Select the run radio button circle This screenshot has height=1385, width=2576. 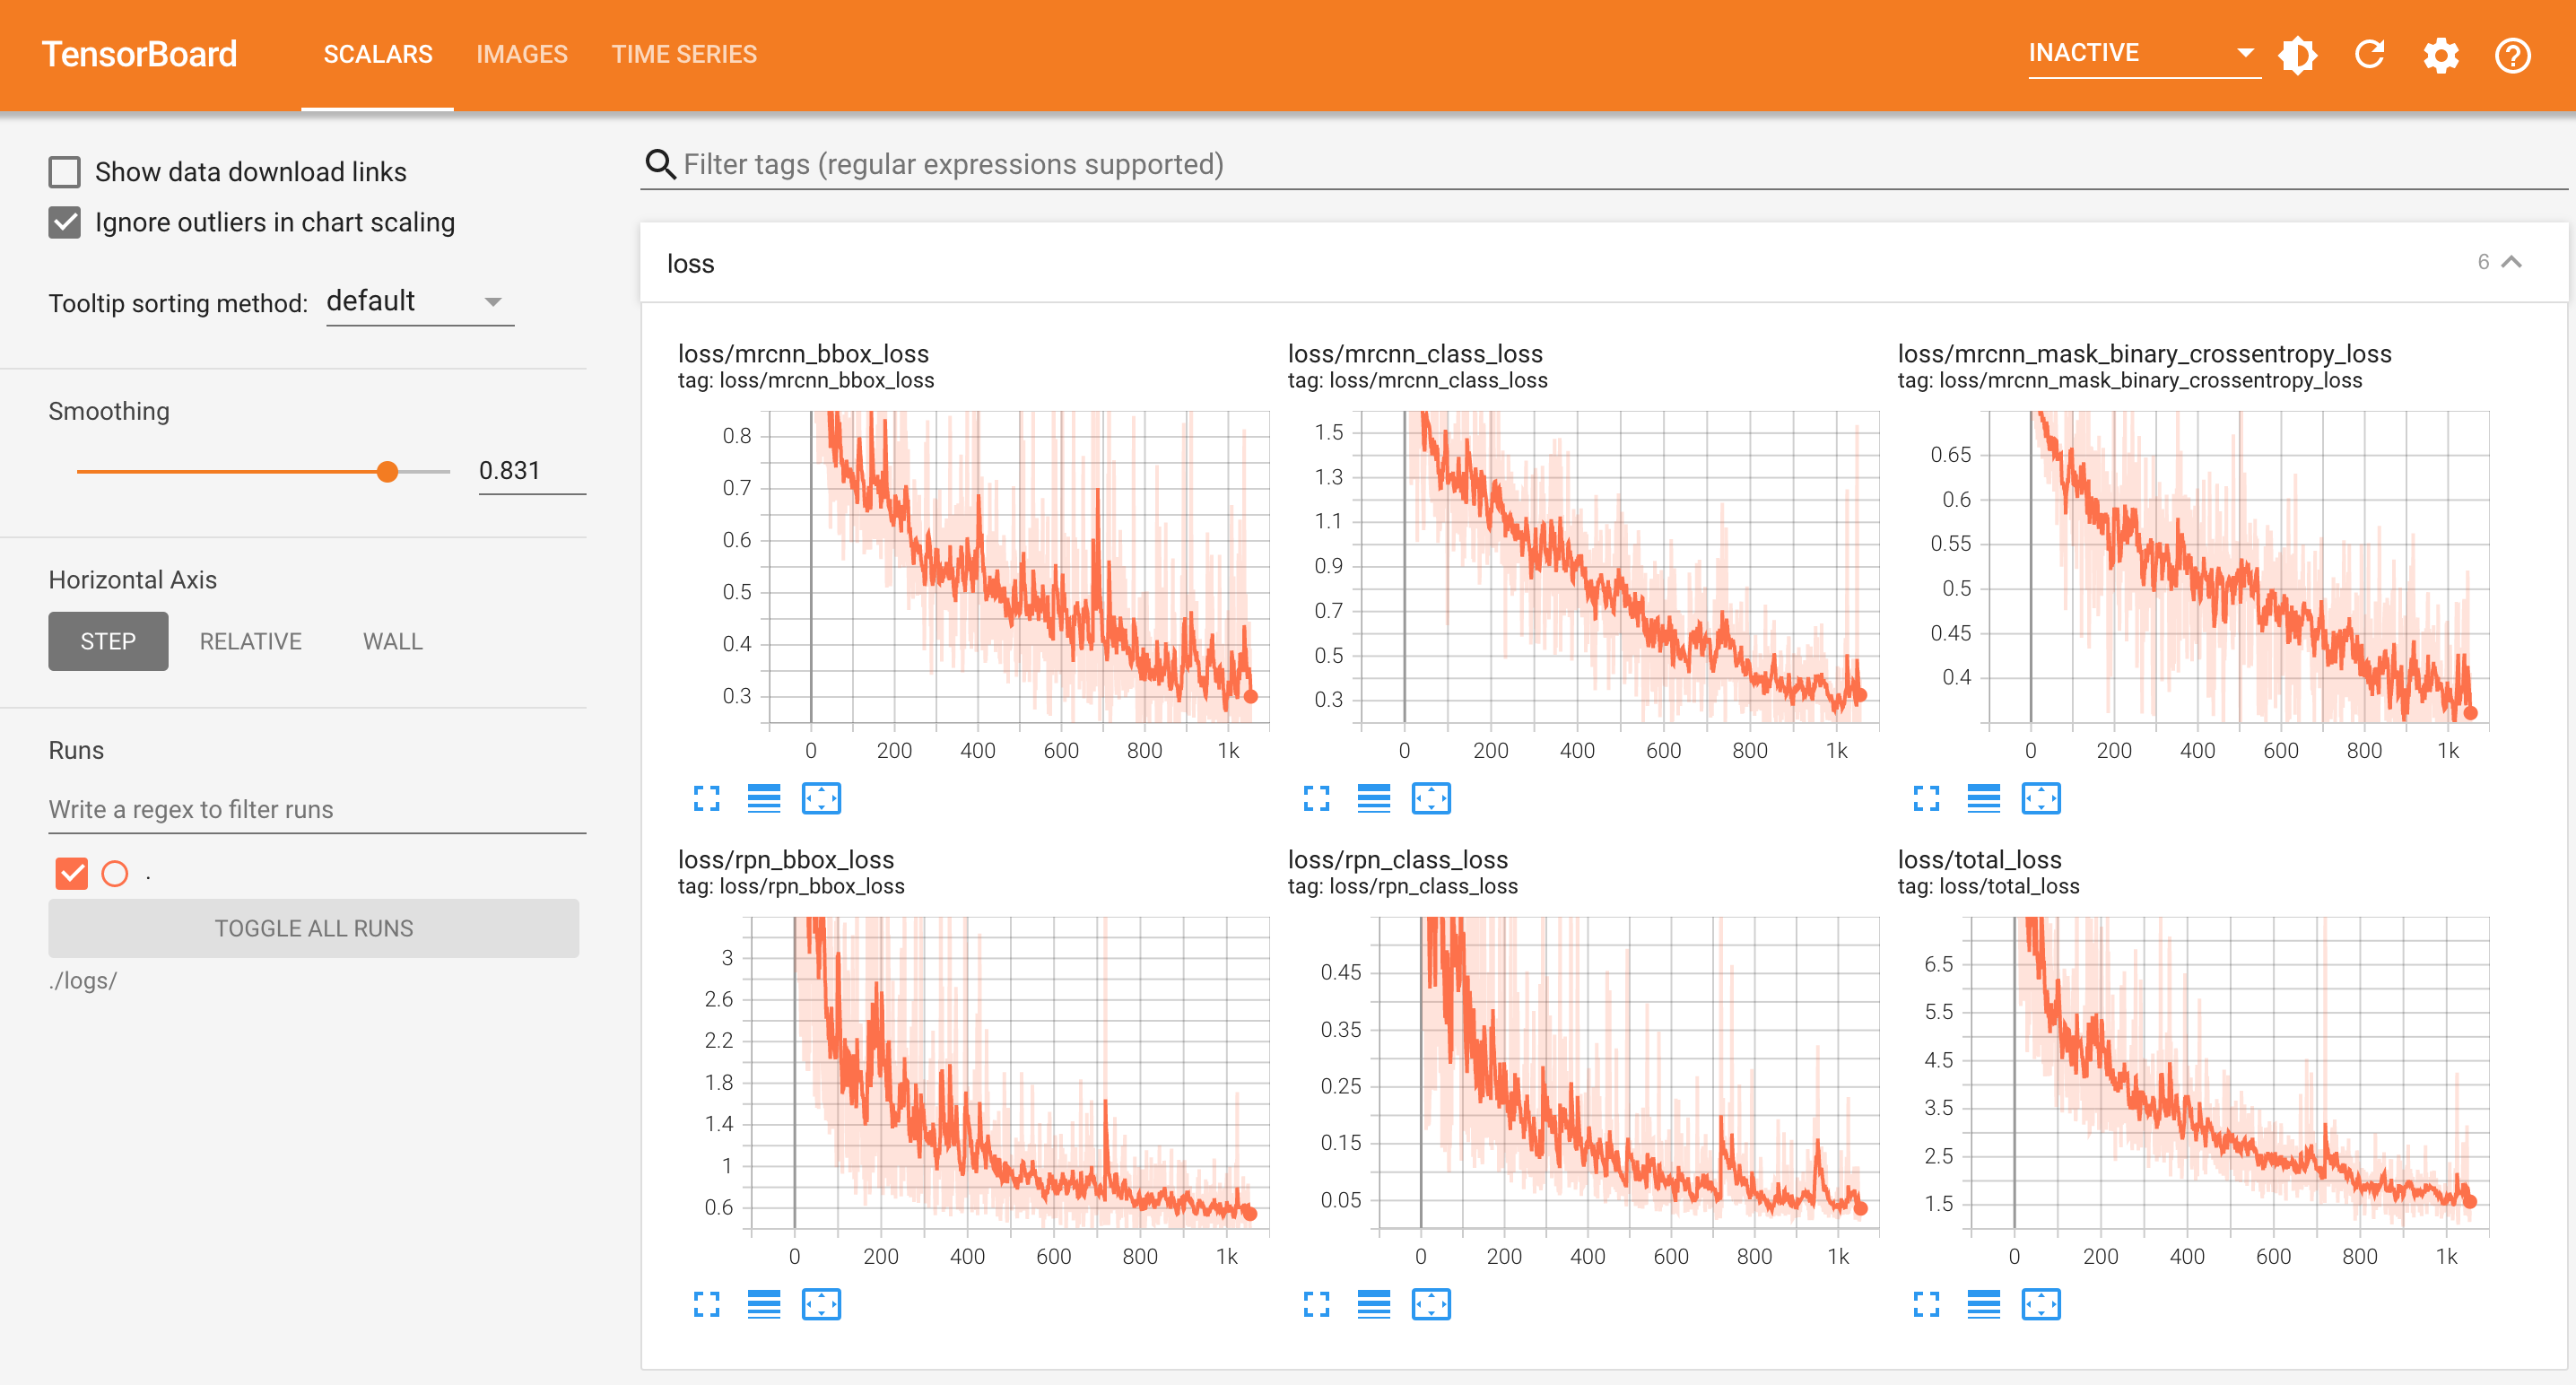(115, 874)
